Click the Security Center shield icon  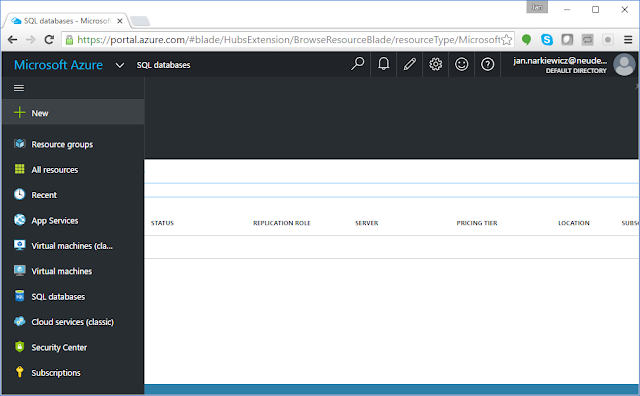(20, 347)
